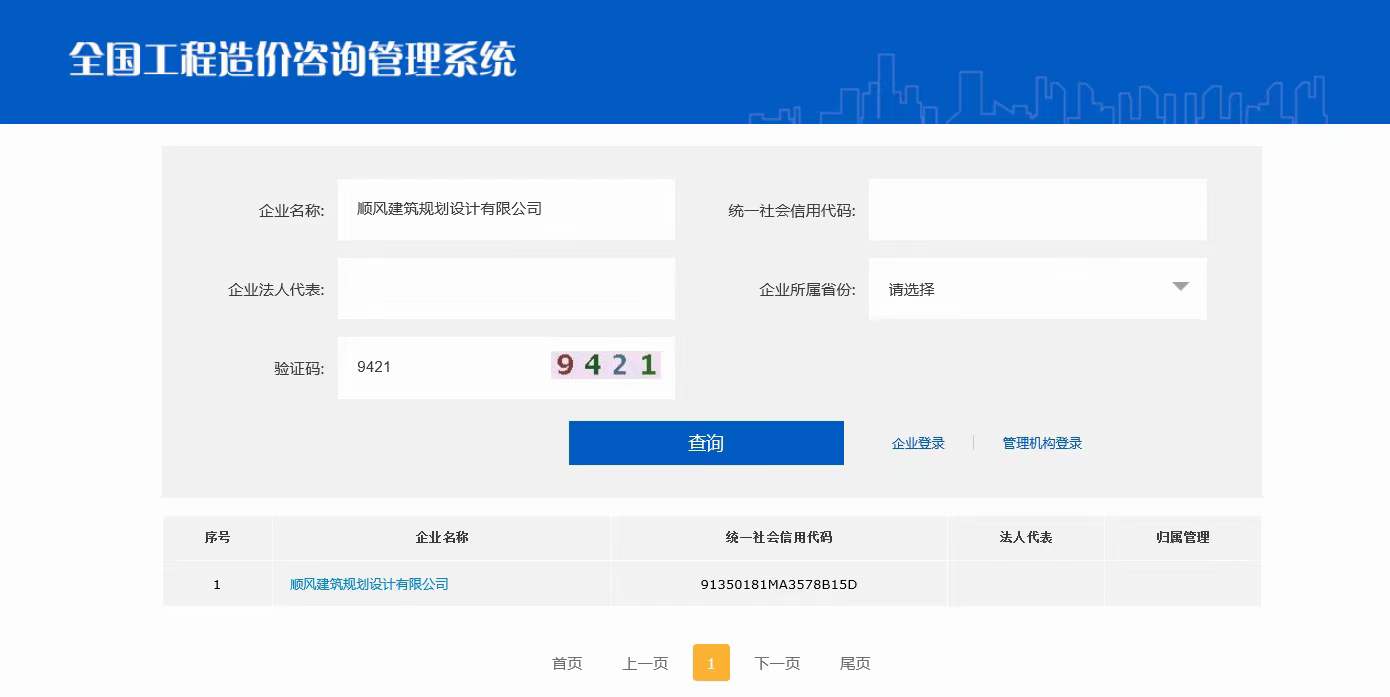Click the 企业名称 column header in table
1390x697 pixels.
coord(442,537)
